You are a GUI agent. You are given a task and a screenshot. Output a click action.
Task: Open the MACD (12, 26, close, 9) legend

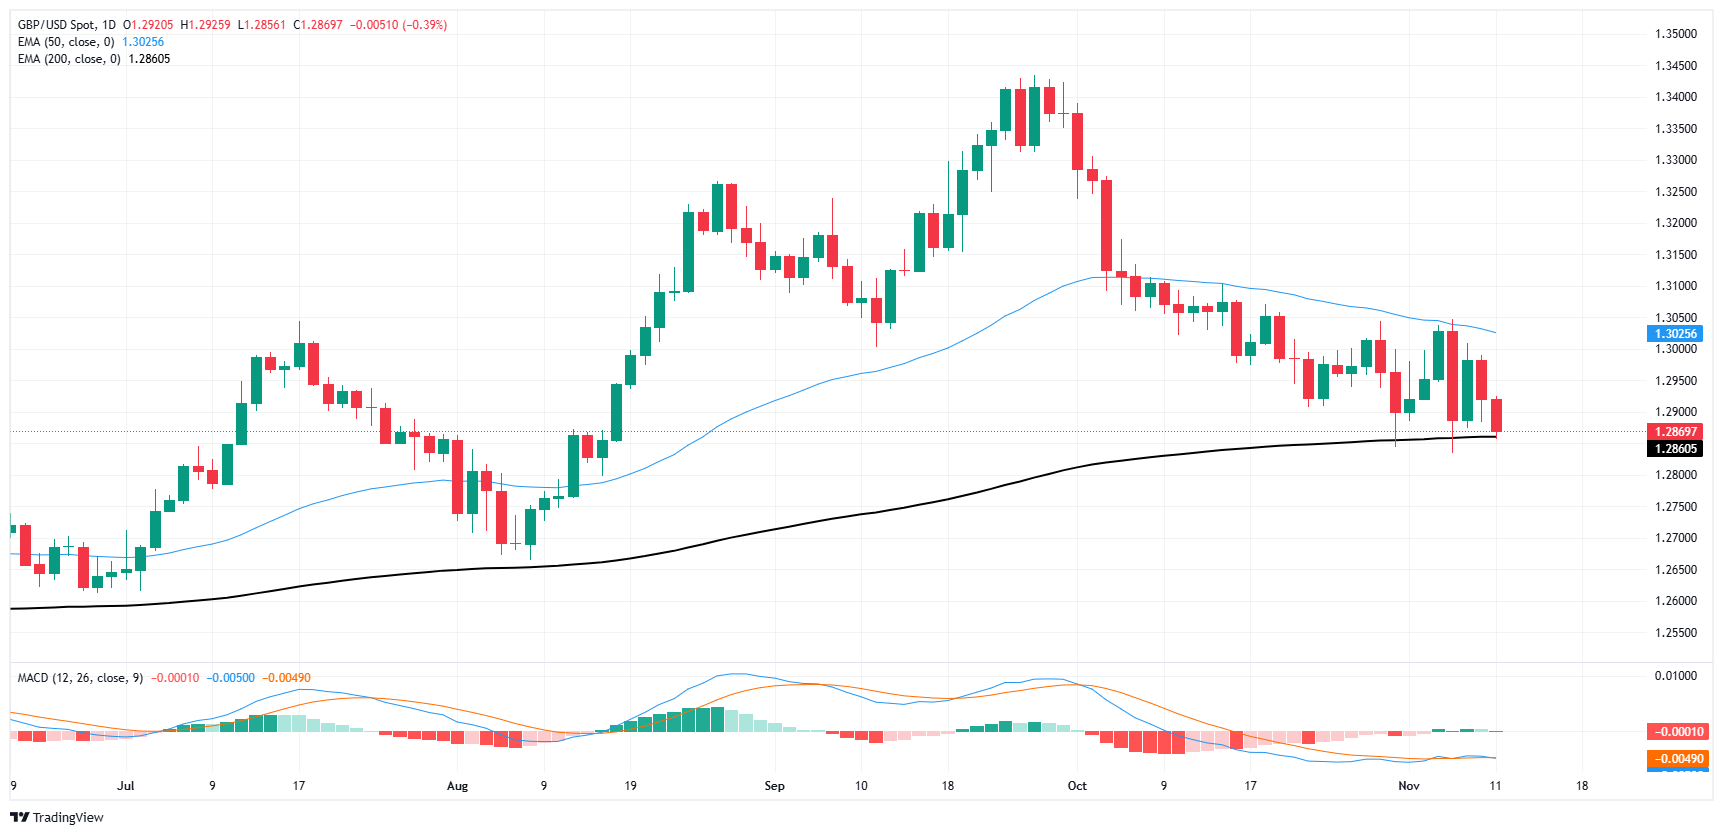(80, 678)
